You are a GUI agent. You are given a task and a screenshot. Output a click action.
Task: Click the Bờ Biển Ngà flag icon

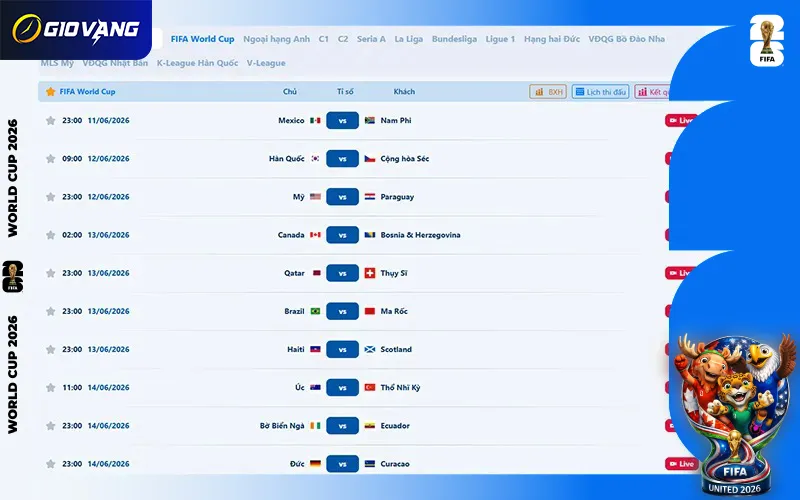(315, 426)
